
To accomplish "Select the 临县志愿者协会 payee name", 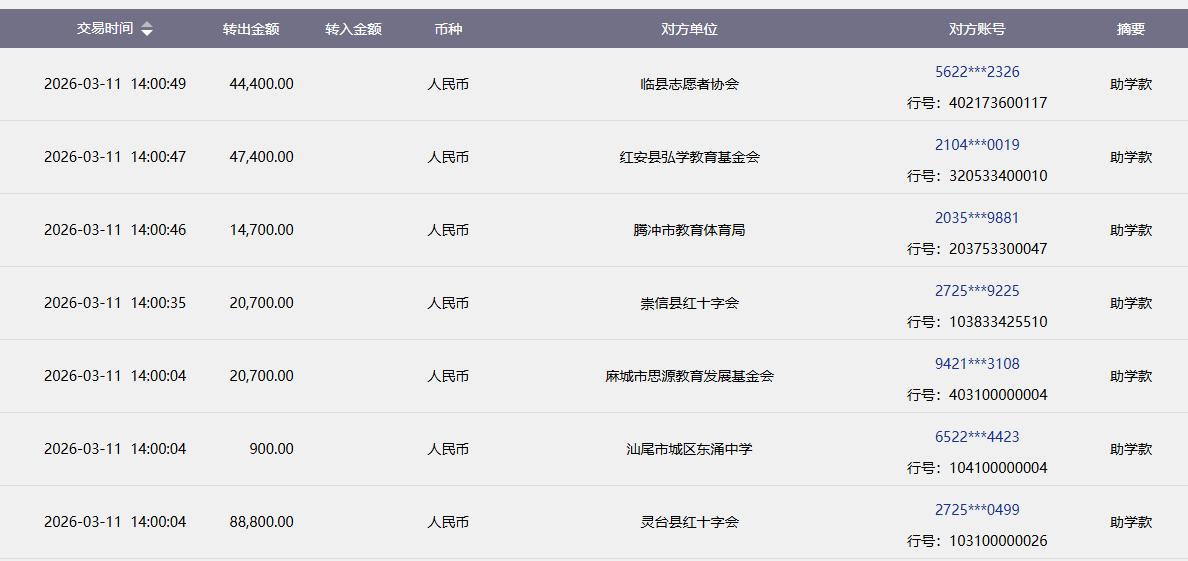I will coord(689,84).
